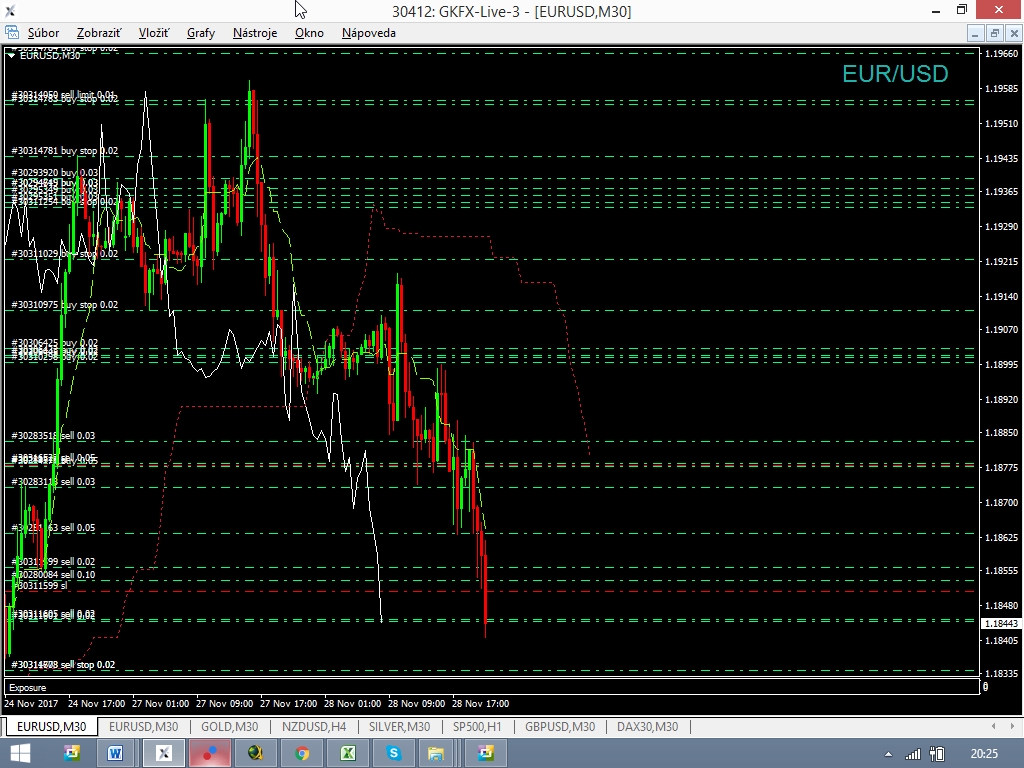Open the first colorful squares taskbar app
The image size is (1024, 768).
(x=72, y=754)
